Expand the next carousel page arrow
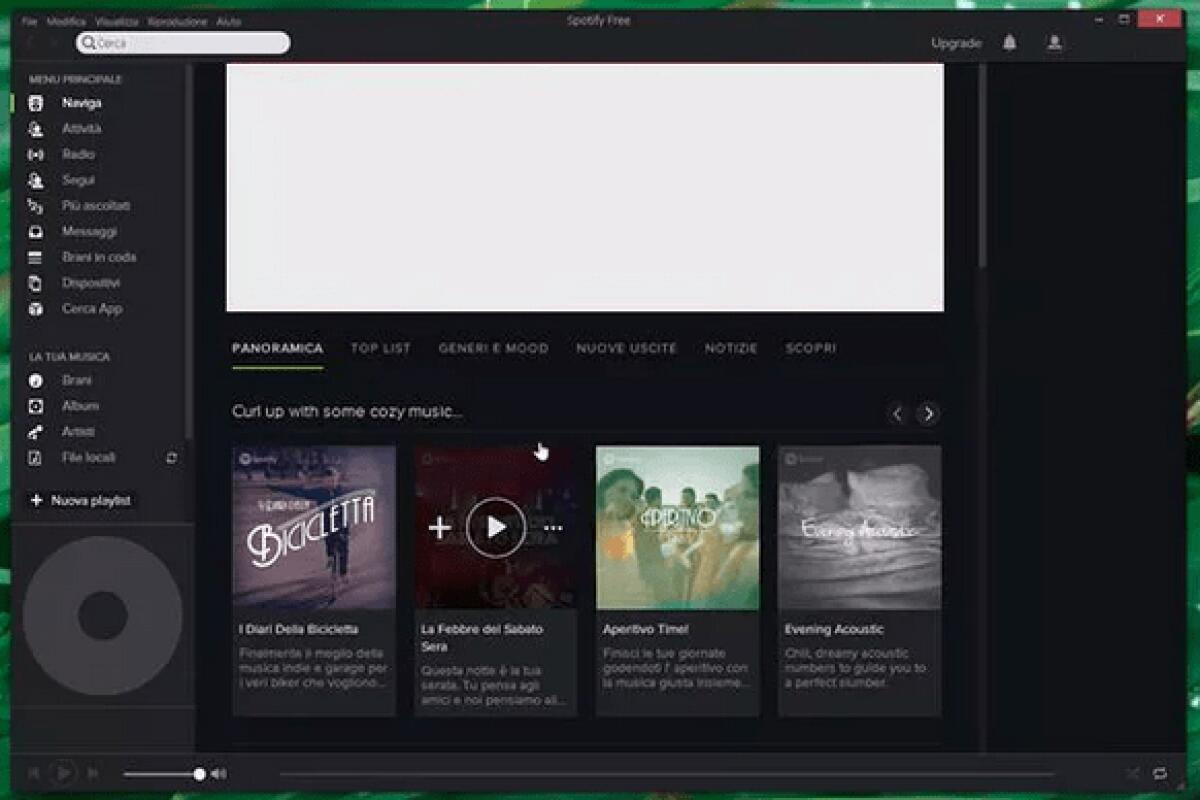Image resolution: width=1200 pixels, height=800 pixels. [x=927, y=413]
